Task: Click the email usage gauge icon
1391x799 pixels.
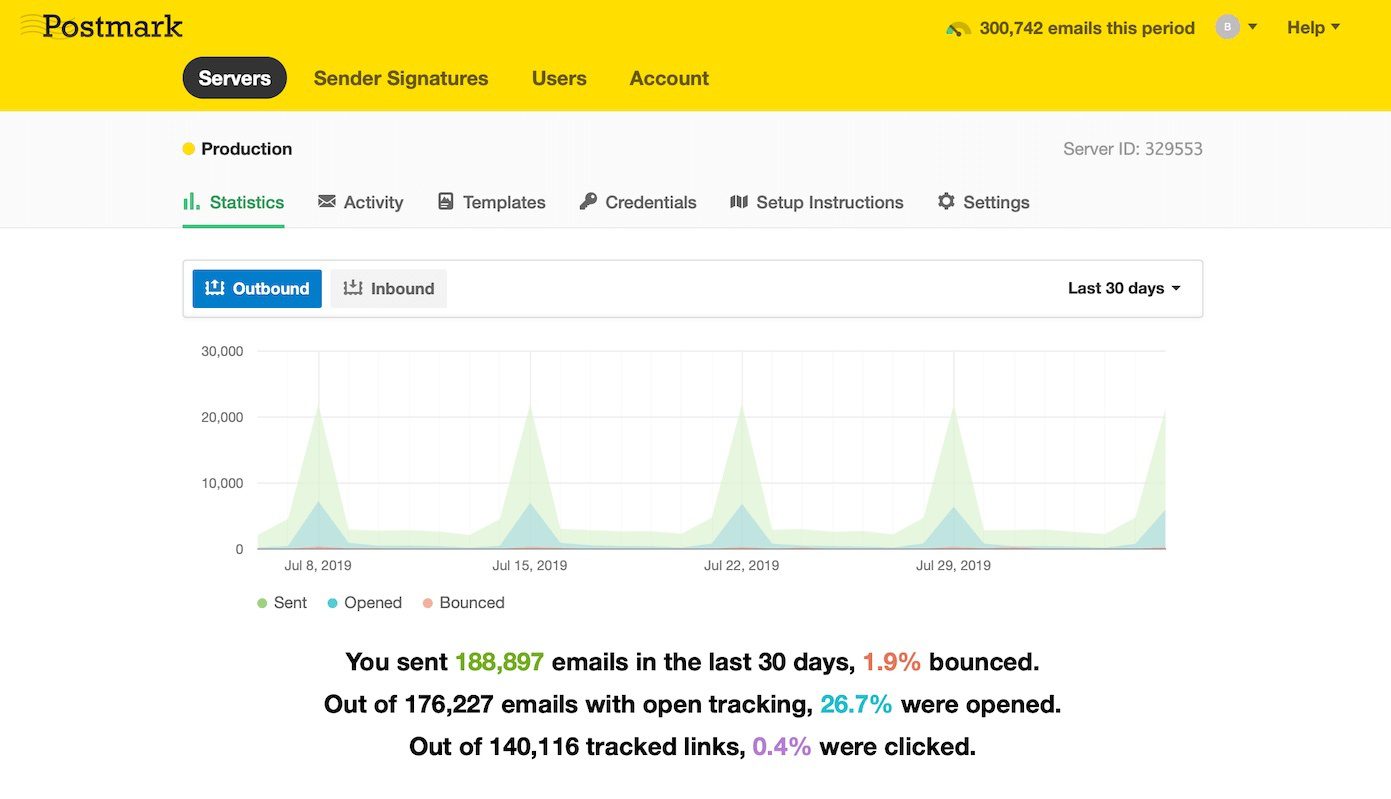Action: coord(958,29)
